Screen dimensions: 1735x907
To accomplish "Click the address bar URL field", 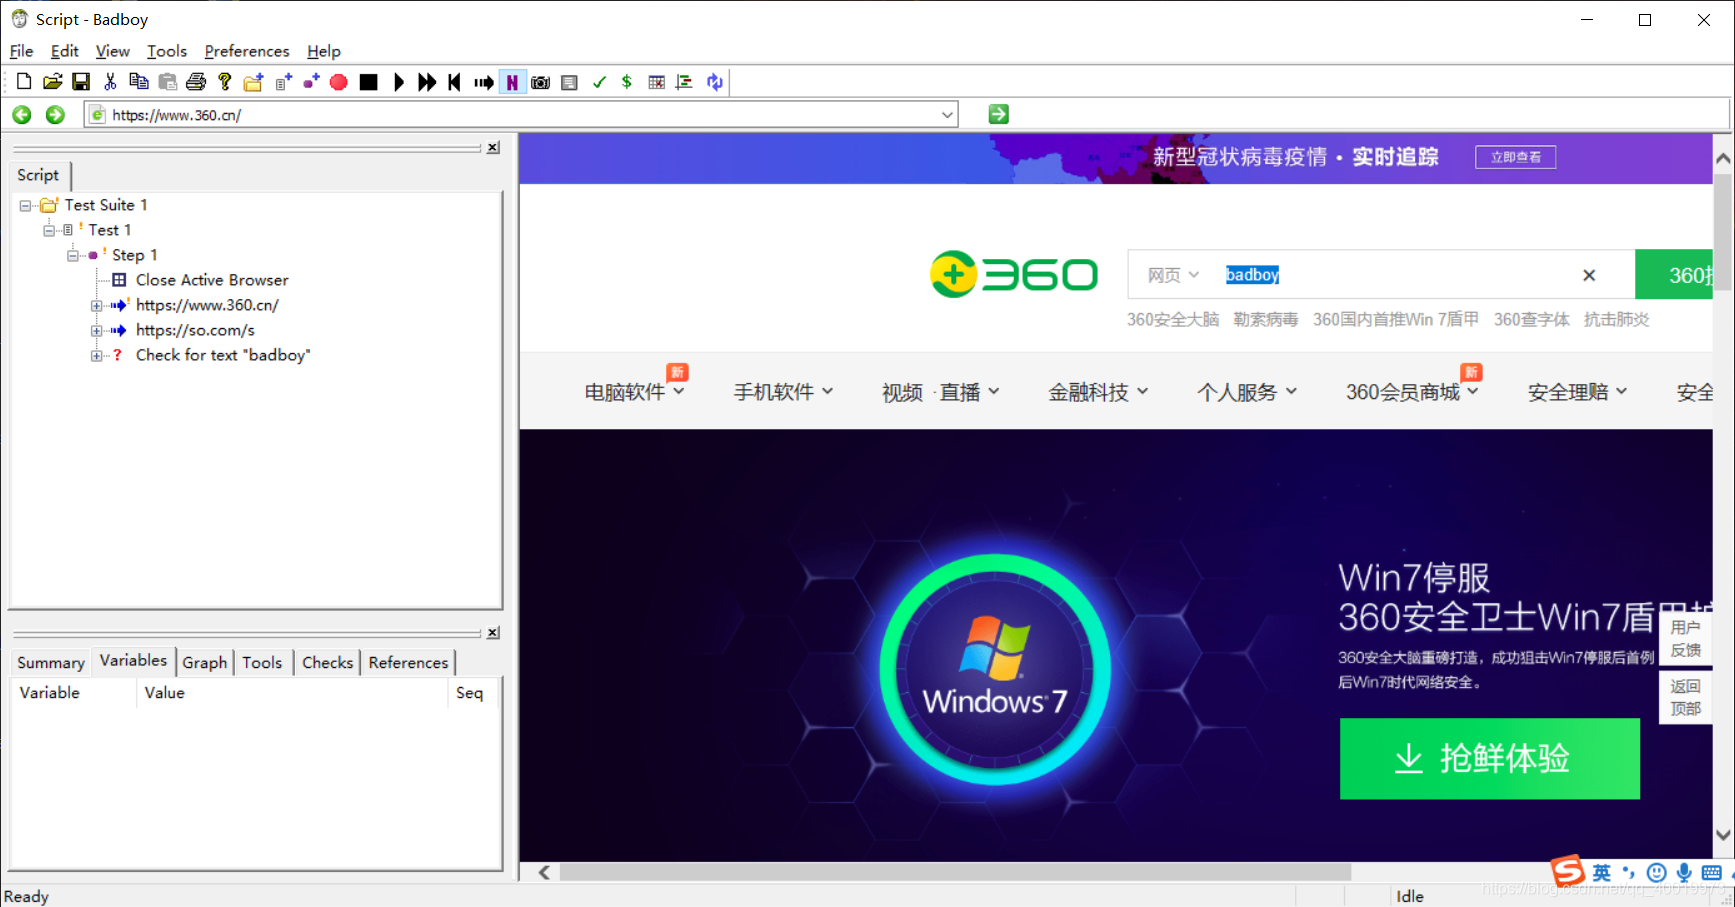I will (520, 115).
